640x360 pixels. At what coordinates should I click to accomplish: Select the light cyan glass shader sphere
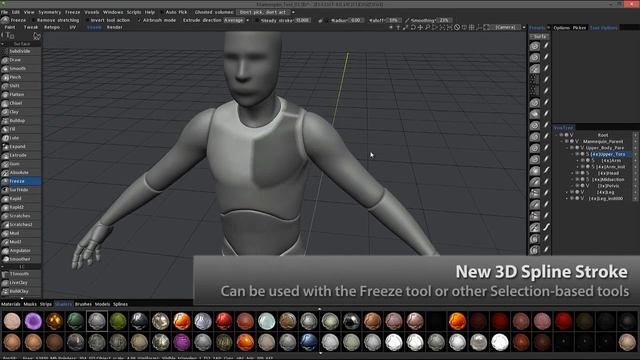(267, 321)
